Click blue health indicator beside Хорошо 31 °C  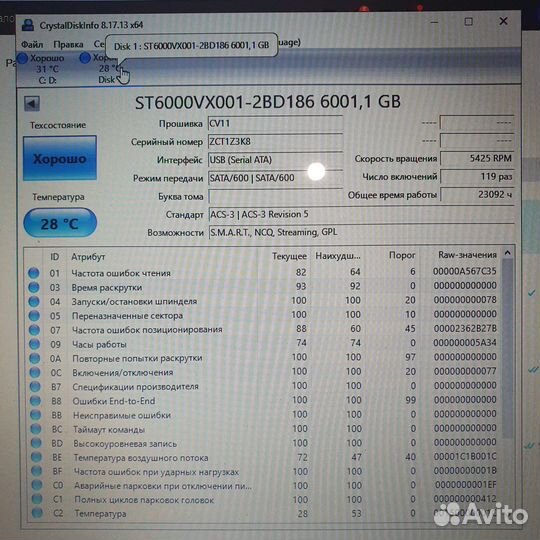click(x=23, y=58)
